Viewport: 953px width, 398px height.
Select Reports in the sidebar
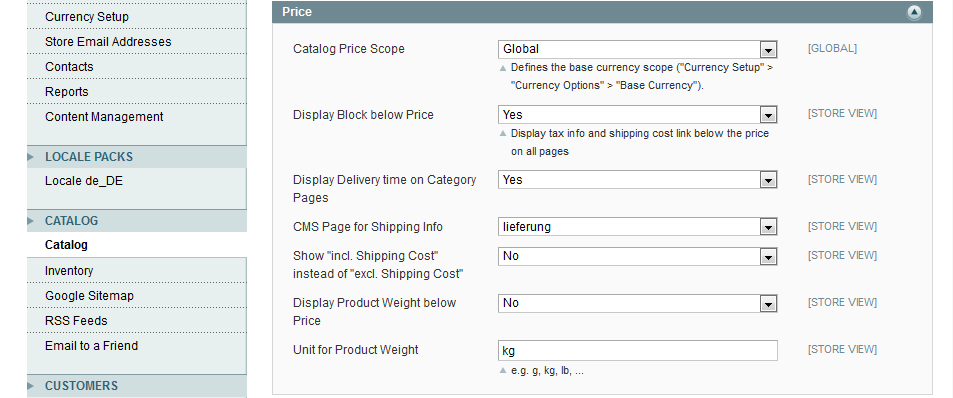pos(66,92)
